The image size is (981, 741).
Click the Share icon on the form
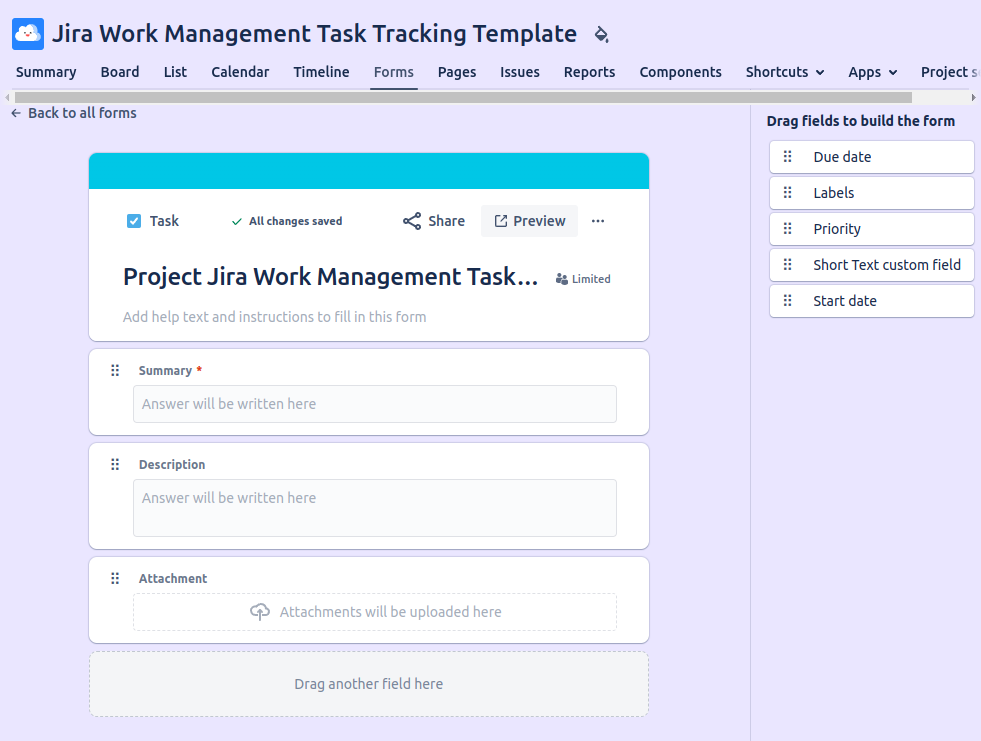[412, 221]
